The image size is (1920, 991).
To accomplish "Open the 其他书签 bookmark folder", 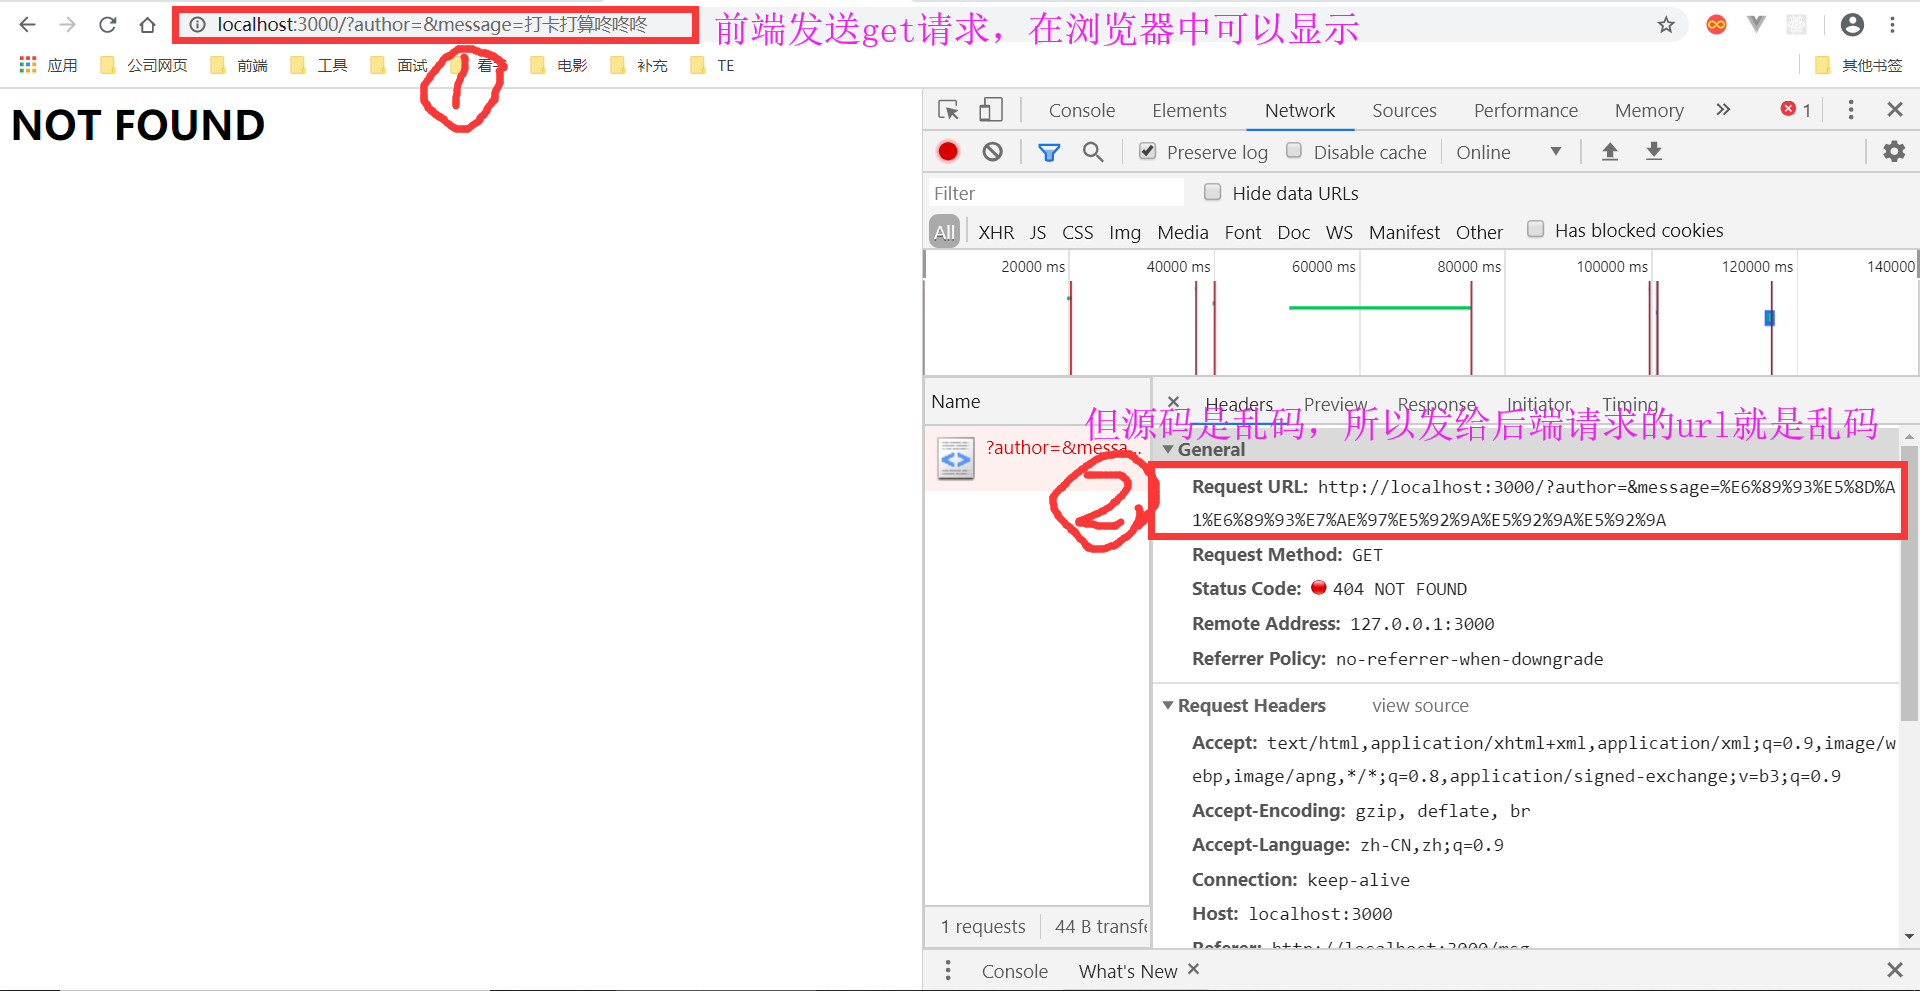I will pyautogui.click(x=1859, y=65).
